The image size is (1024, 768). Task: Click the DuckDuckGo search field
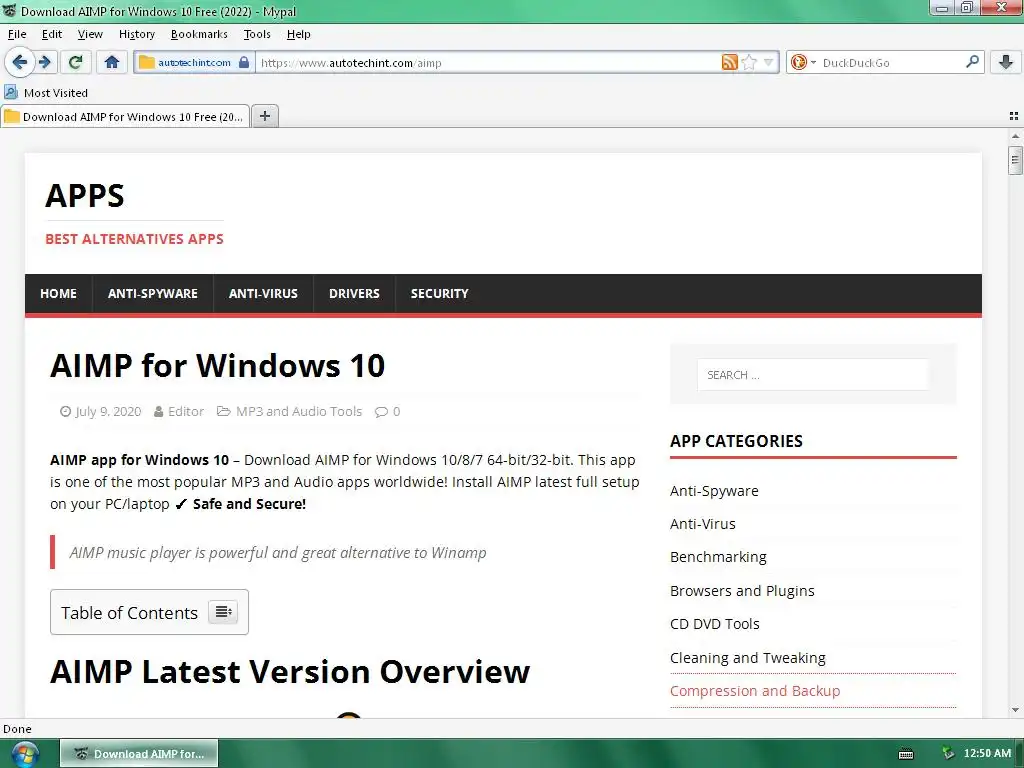tap(891, 63)
